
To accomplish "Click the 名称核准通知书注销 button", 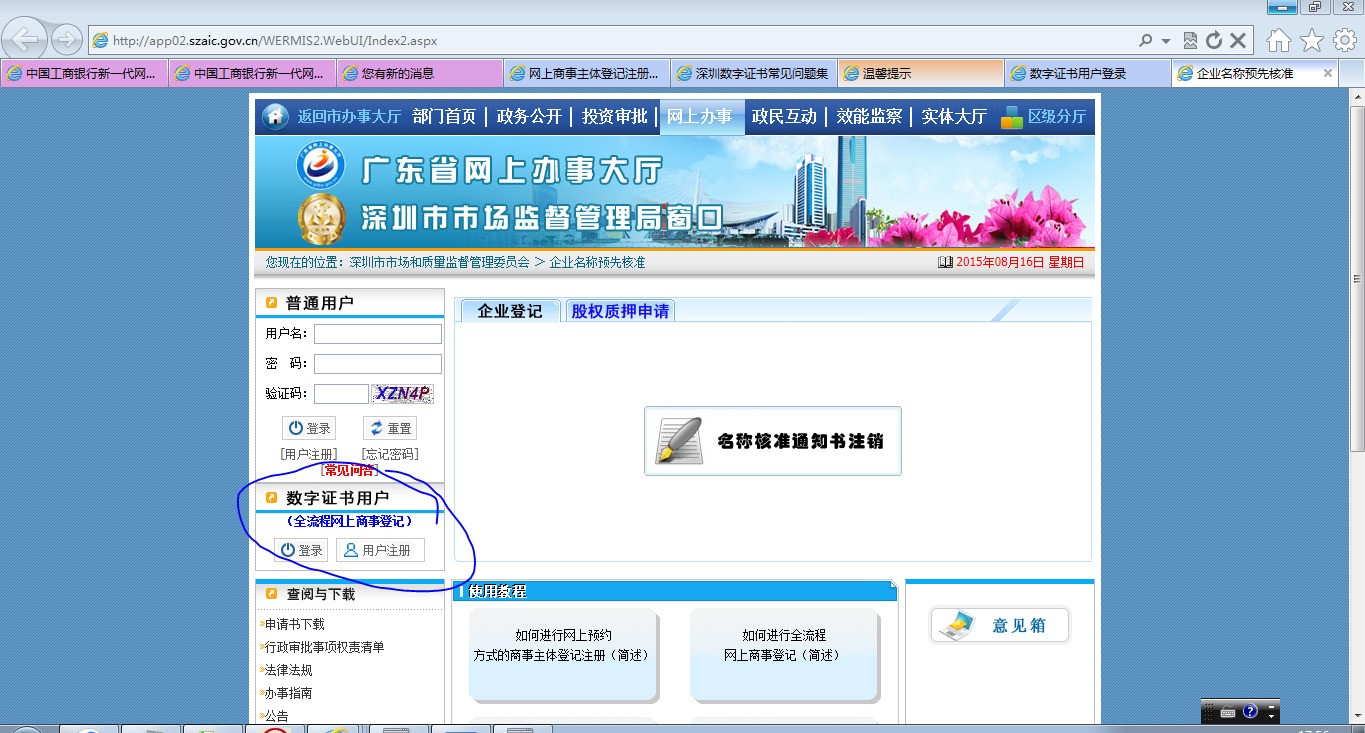I will [773, 441].
